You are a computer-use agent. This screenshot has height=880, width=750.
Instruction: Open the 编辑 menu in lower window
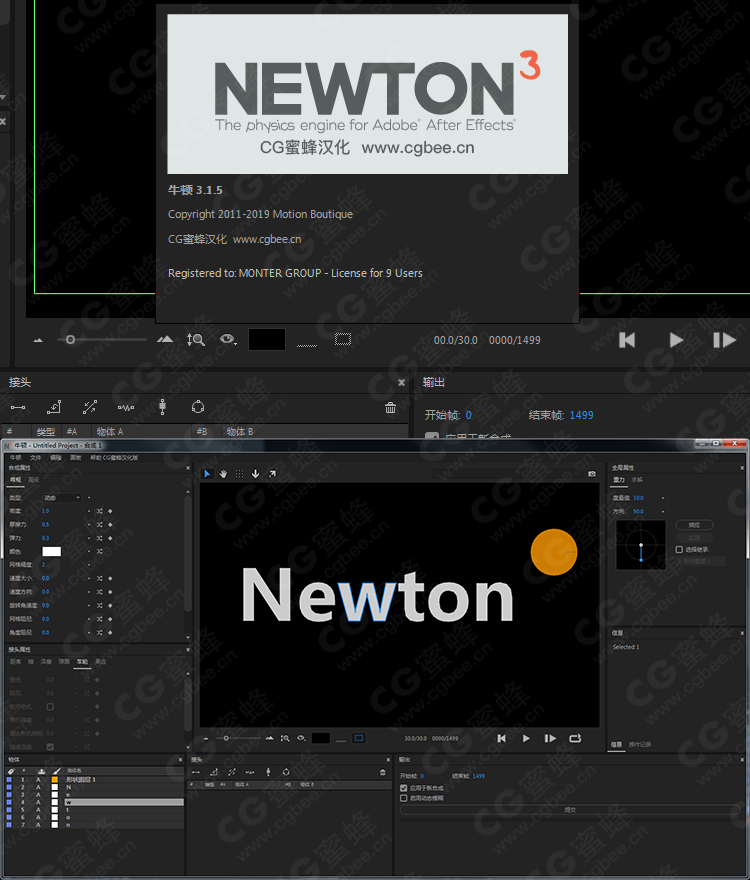pos(55,457)
